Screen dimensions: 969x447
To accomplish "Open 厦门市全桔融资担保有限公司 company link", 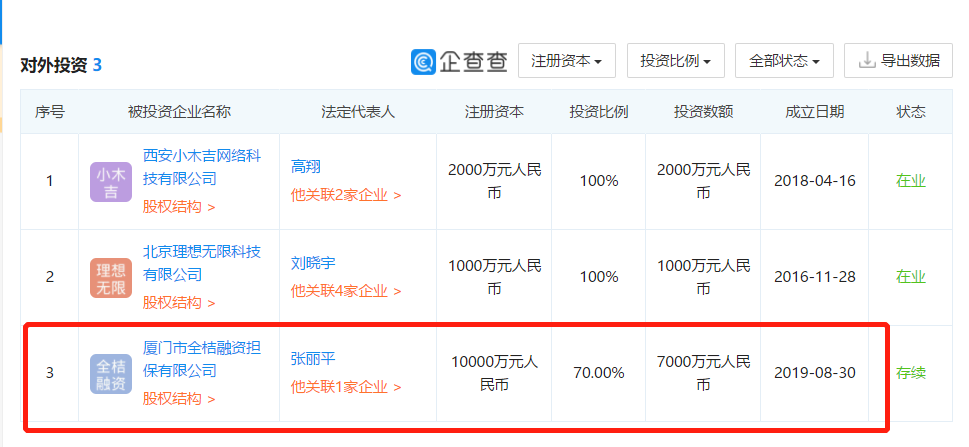I will [202, 359].
